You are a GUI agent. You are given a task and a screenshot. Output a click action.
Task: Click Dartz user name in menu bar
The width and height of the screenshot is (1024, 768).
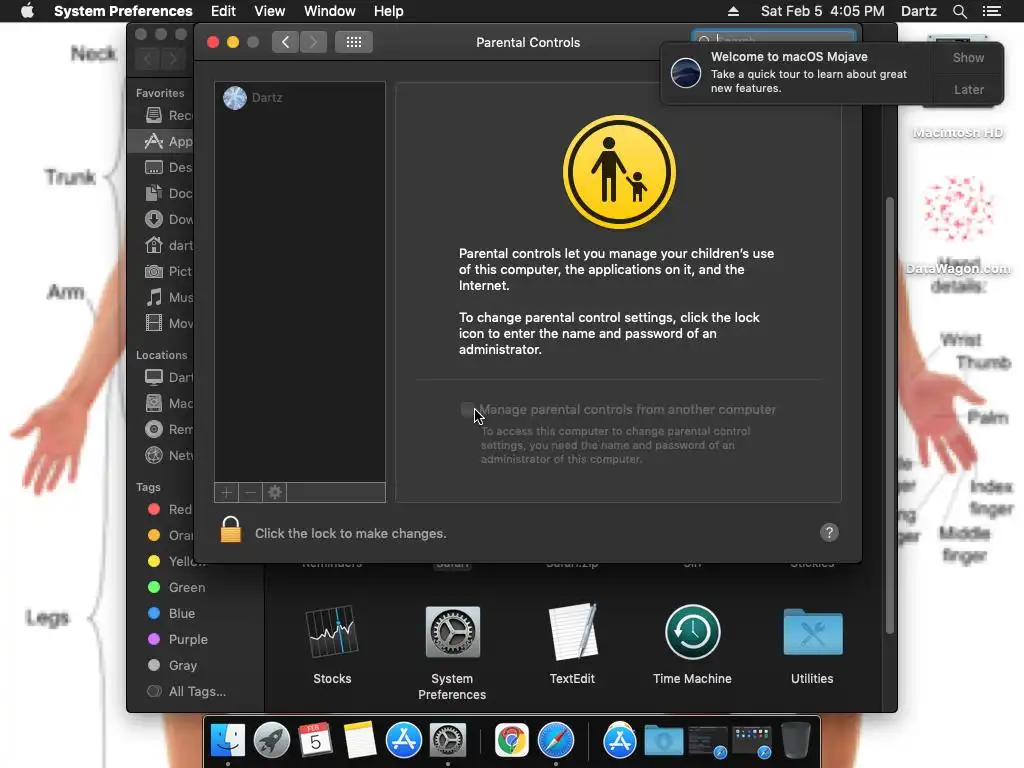(x=918, y=11)
